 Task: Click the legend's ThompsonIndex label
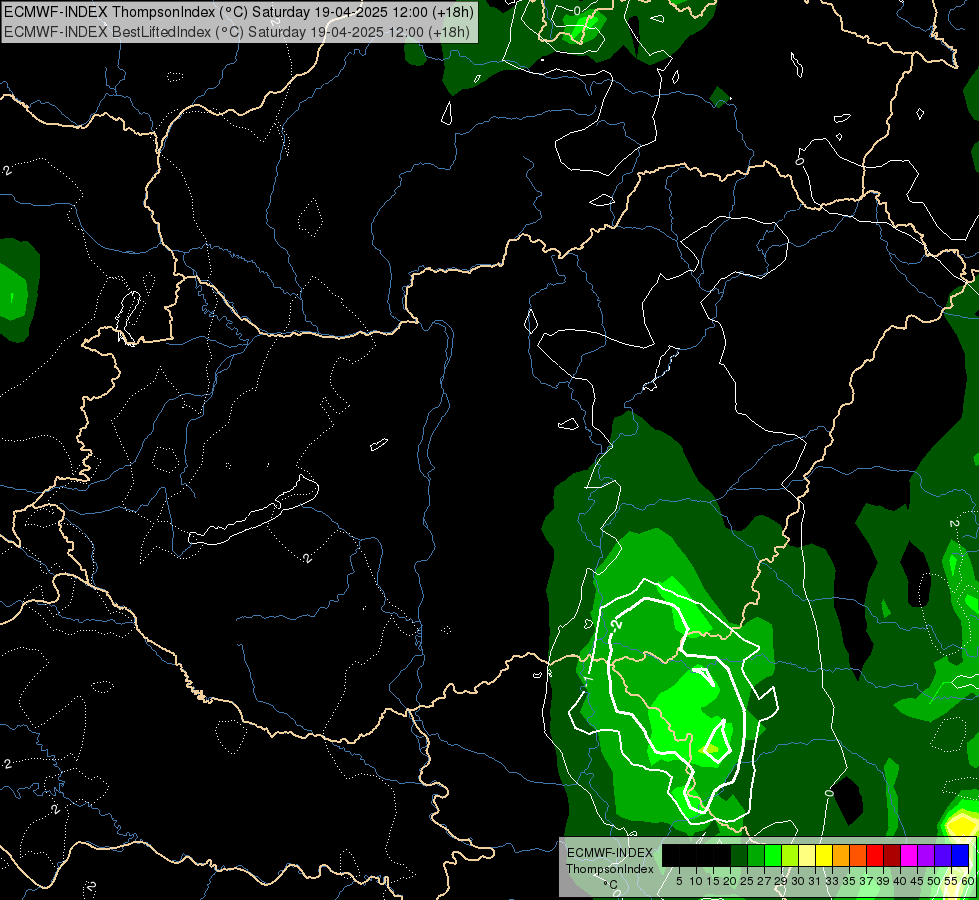pyautogui.click(x=610, y=869)
